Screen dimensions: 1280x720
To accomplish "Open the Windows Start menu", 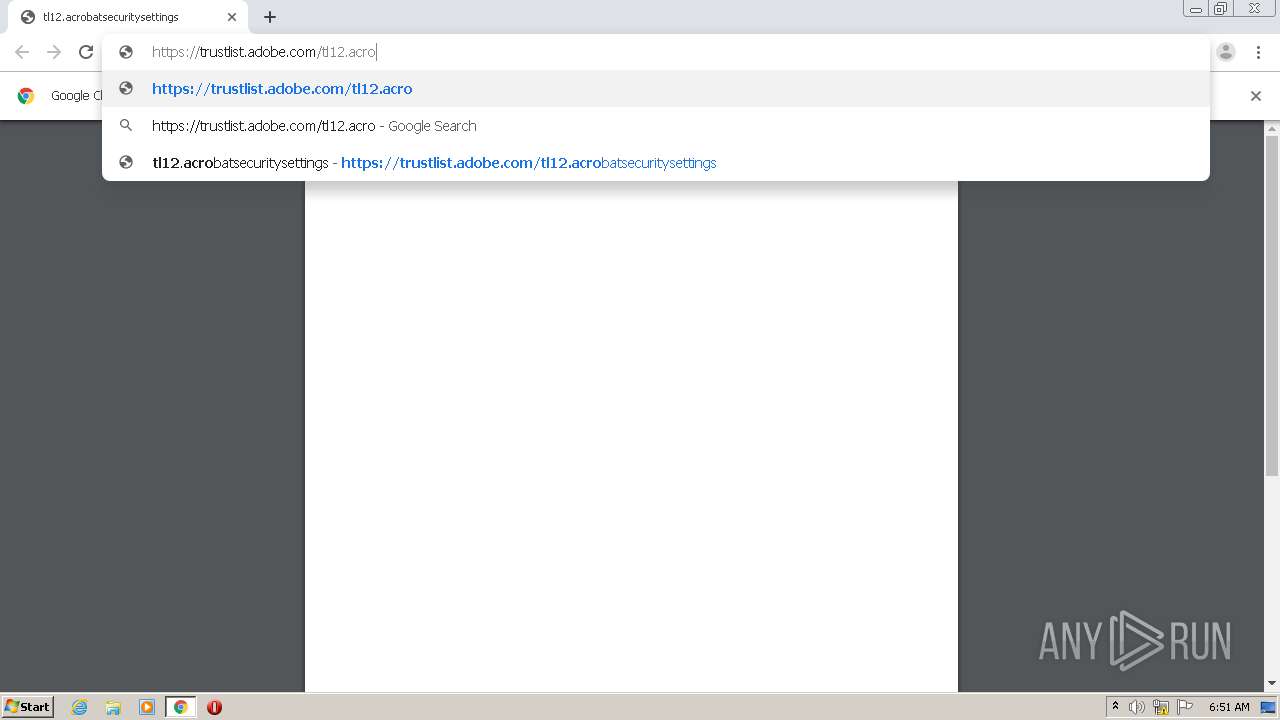I will [28, 706].
